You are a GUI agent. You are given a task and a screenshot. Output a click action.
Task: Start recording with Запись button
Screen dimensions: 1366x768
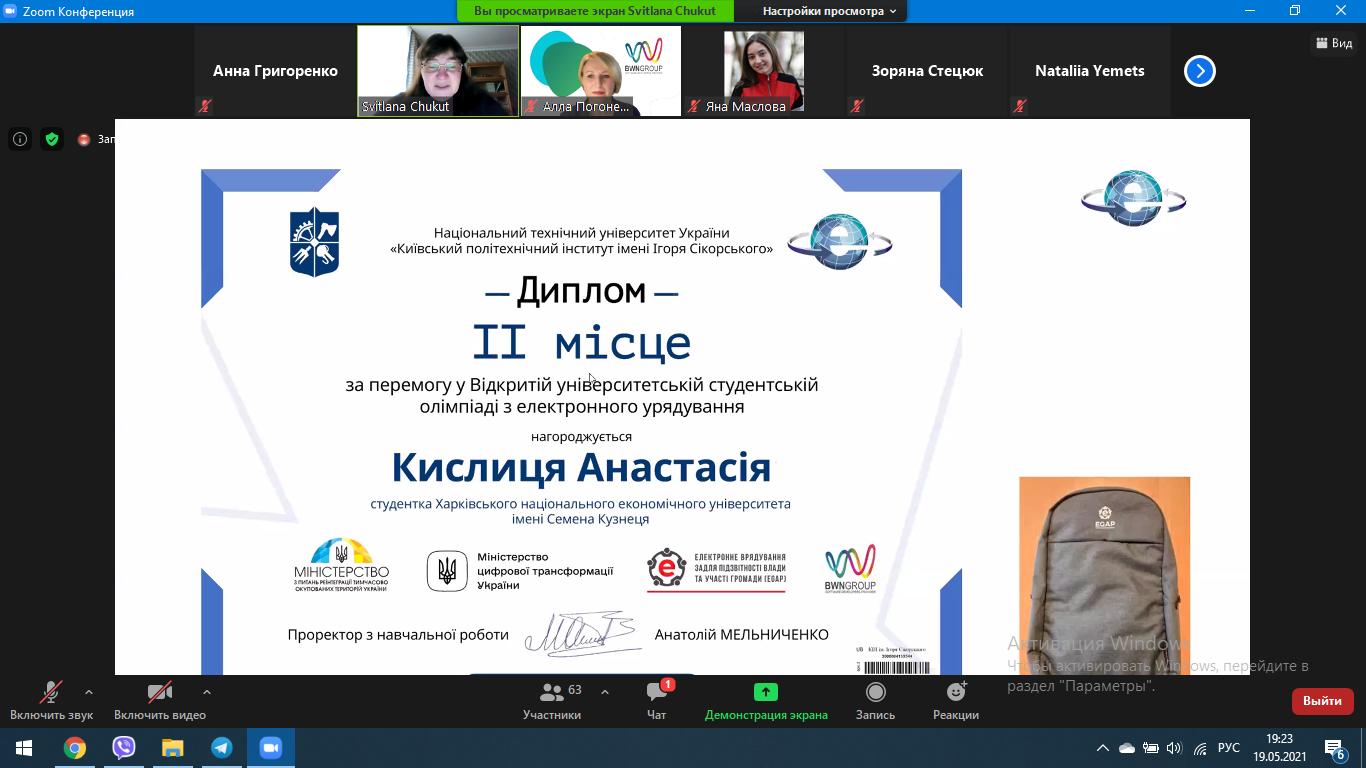(875, 701)
